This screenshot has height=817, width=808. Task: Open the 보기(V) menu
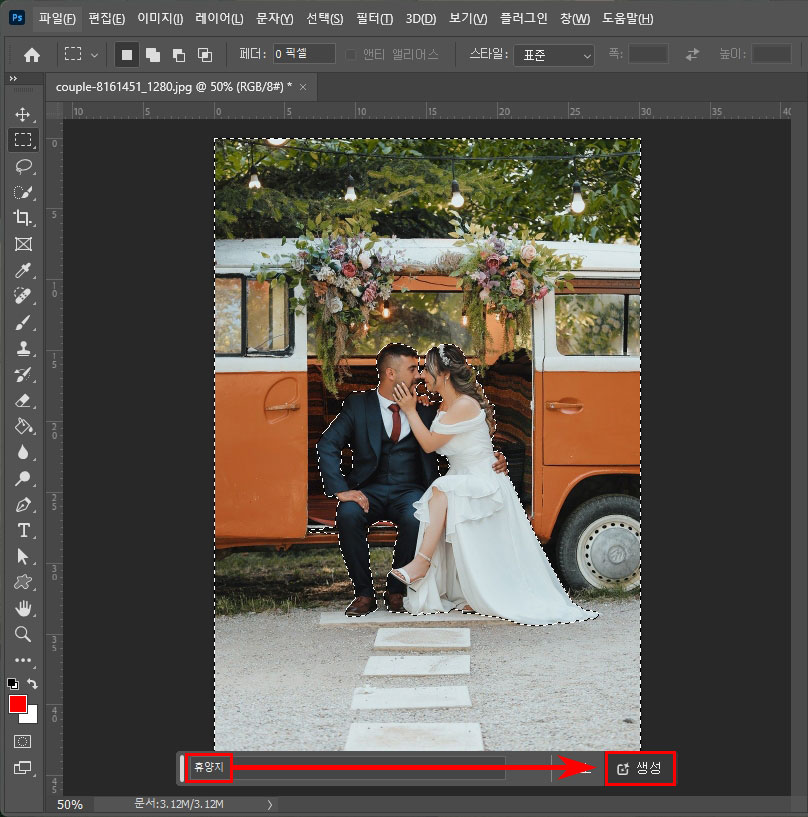click(468, 19)
